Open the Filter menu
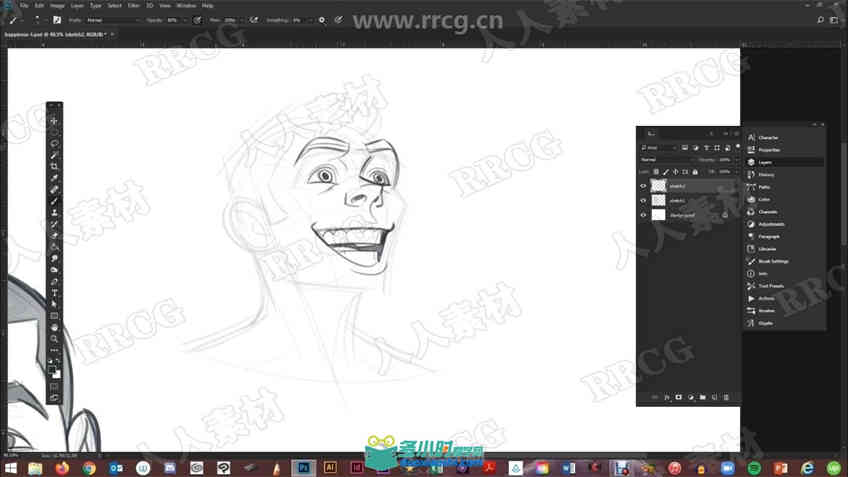This screenshot has width=848, height=477. tap(134, 5)
